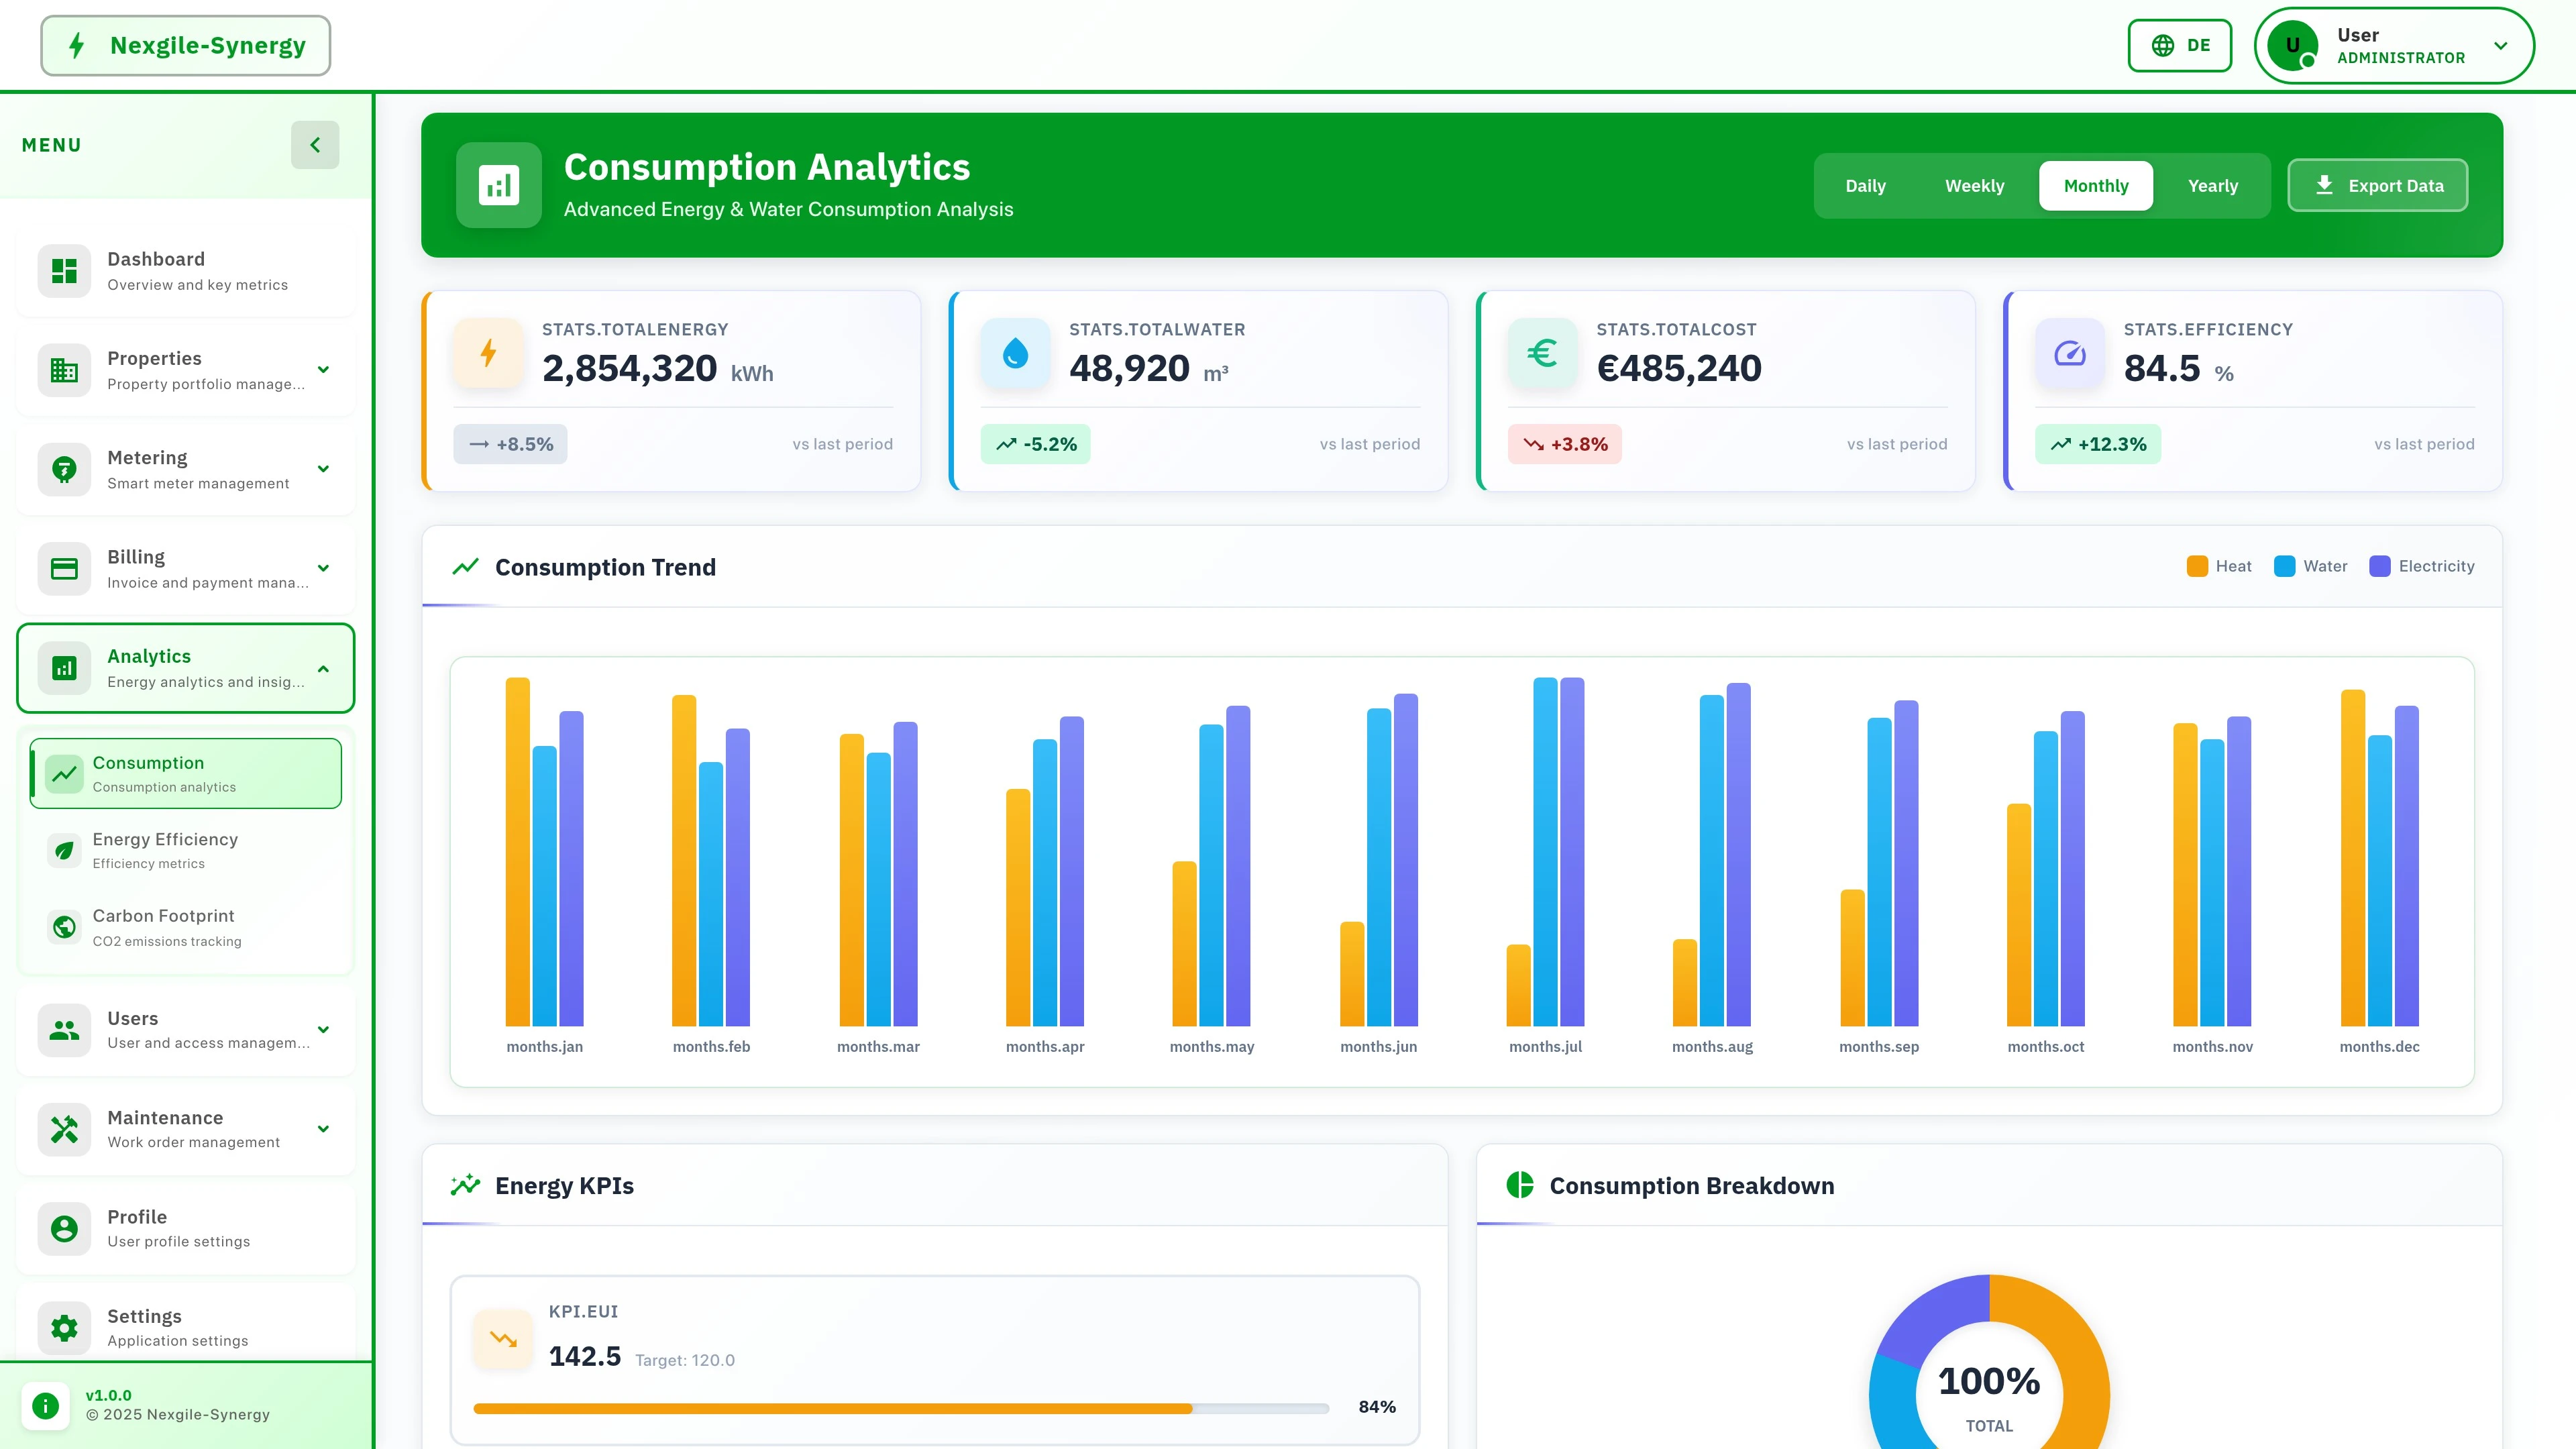The height and width of the screenshot is (1449, 2576).
Task: Click the lightning bolt energy icon on Total Energy card
Action: pos(488,353)
